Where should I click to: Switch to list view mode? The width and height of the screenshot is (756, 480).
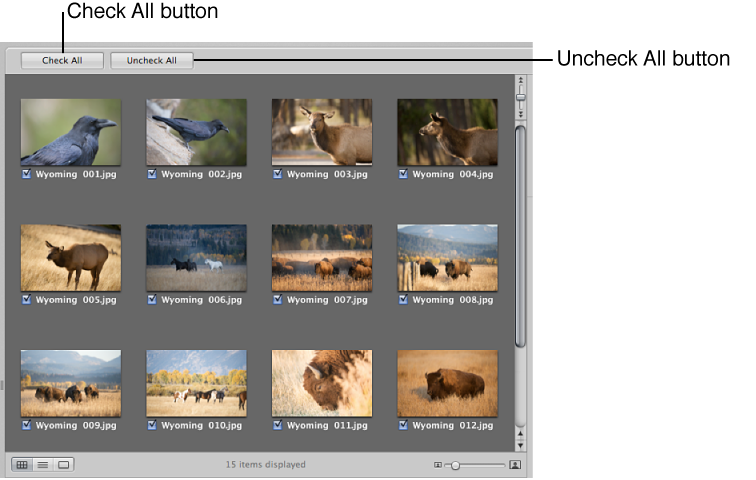(x=43, y=465)
